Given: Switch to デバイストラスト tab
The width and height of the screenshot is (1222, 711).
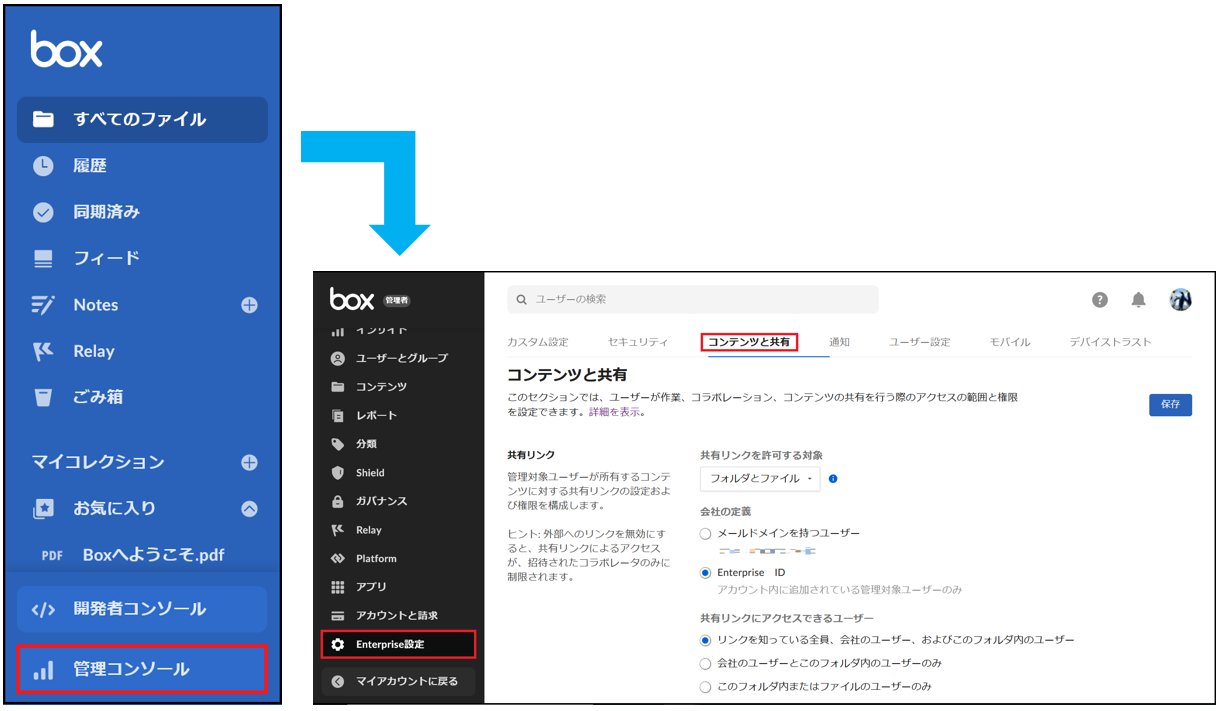Looking at the screenshot, I should click(x=1110, y=342).
